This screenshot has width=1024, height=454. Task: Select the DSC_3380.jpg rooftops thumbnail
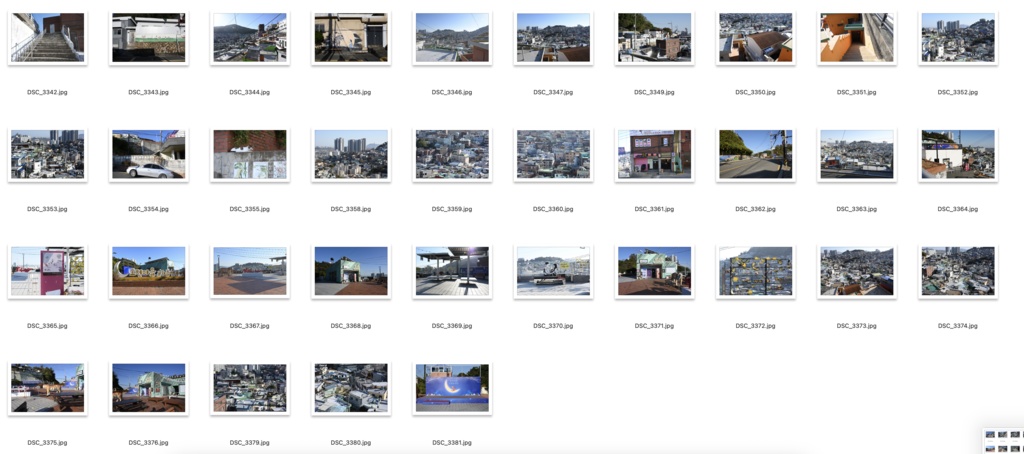click(x=351, y=388)
